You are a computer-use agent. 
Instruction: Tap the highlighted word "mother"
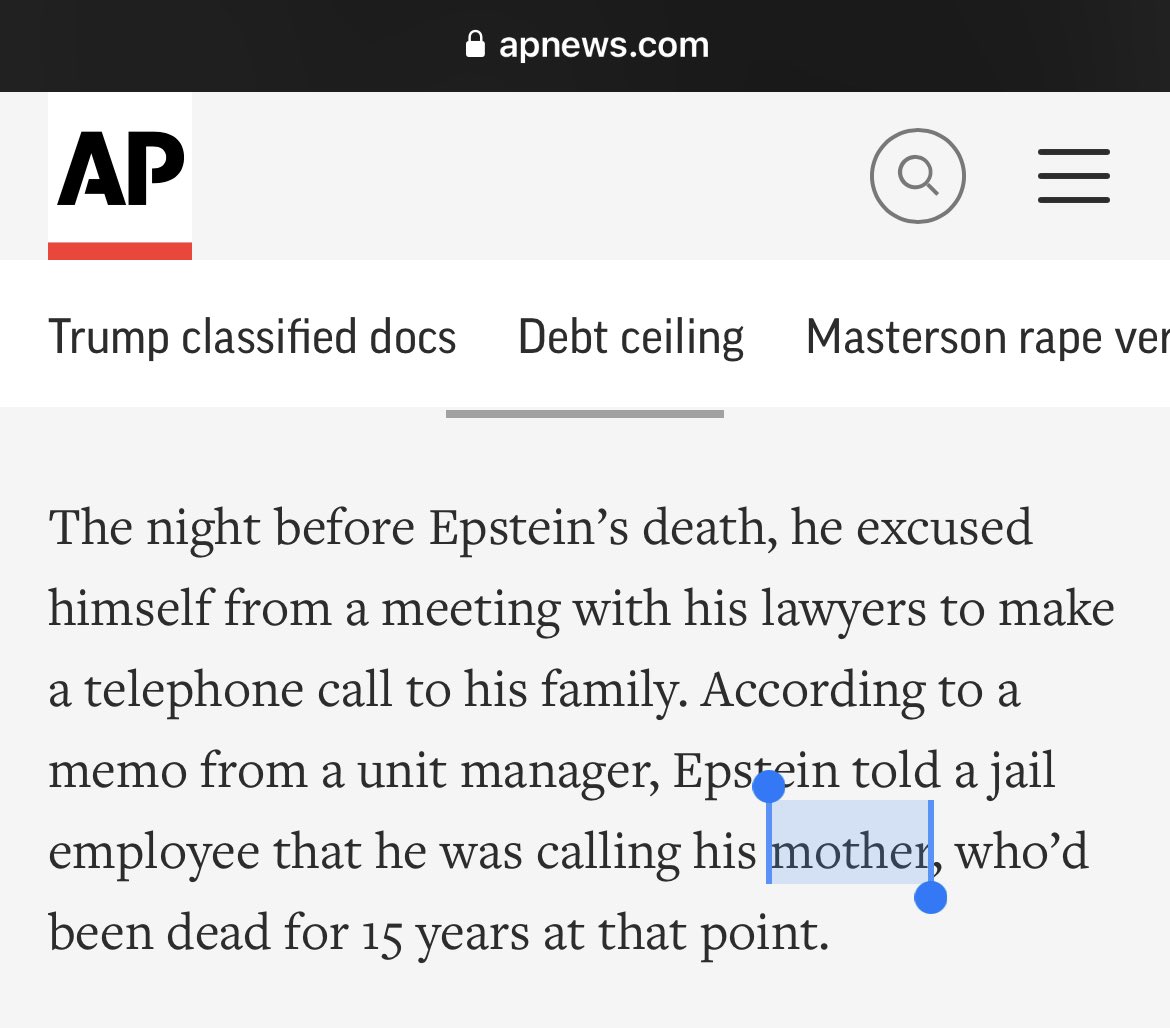point(850,852)
